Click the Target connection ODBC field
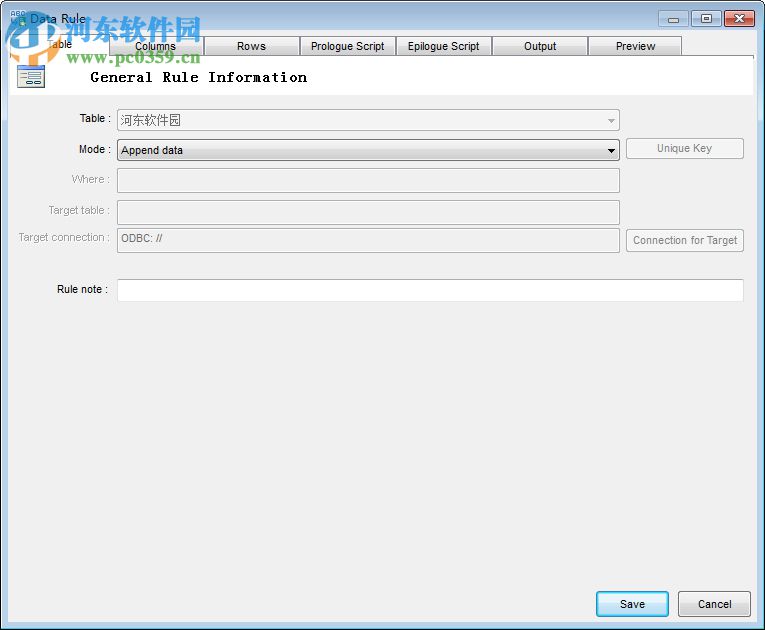Image resolution: width=765 pixels, height=630 pixels. tap(368, 240)
